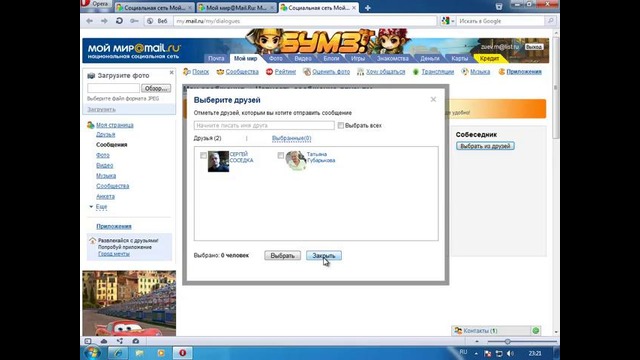Close the Выберите друзей dialog with X

tap(433, 99)
